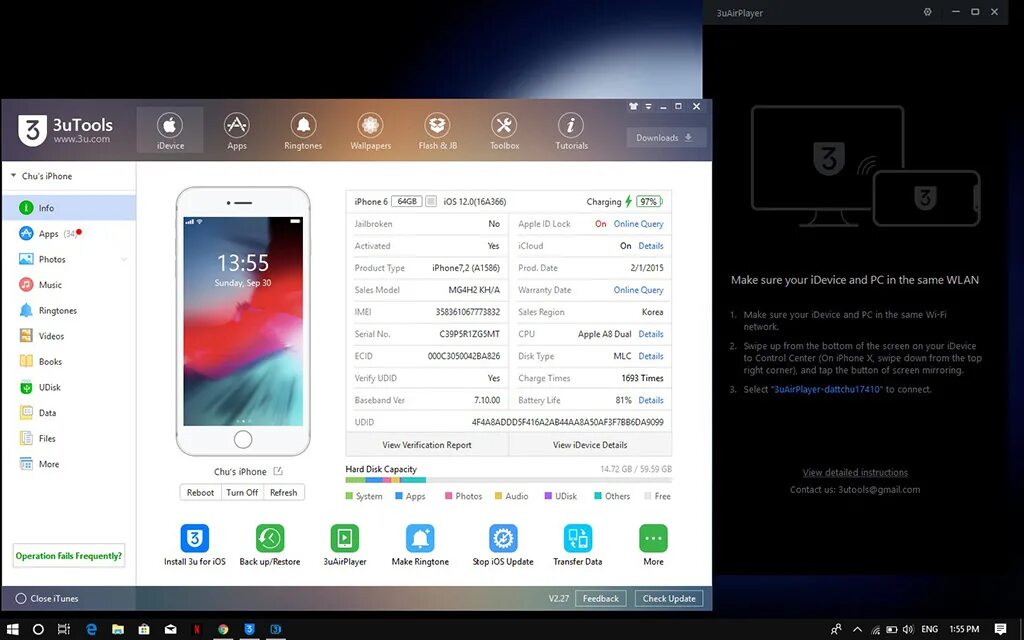Open View Verification Report
Viewport: 1024px width, 640px height.
click(426, 445)
